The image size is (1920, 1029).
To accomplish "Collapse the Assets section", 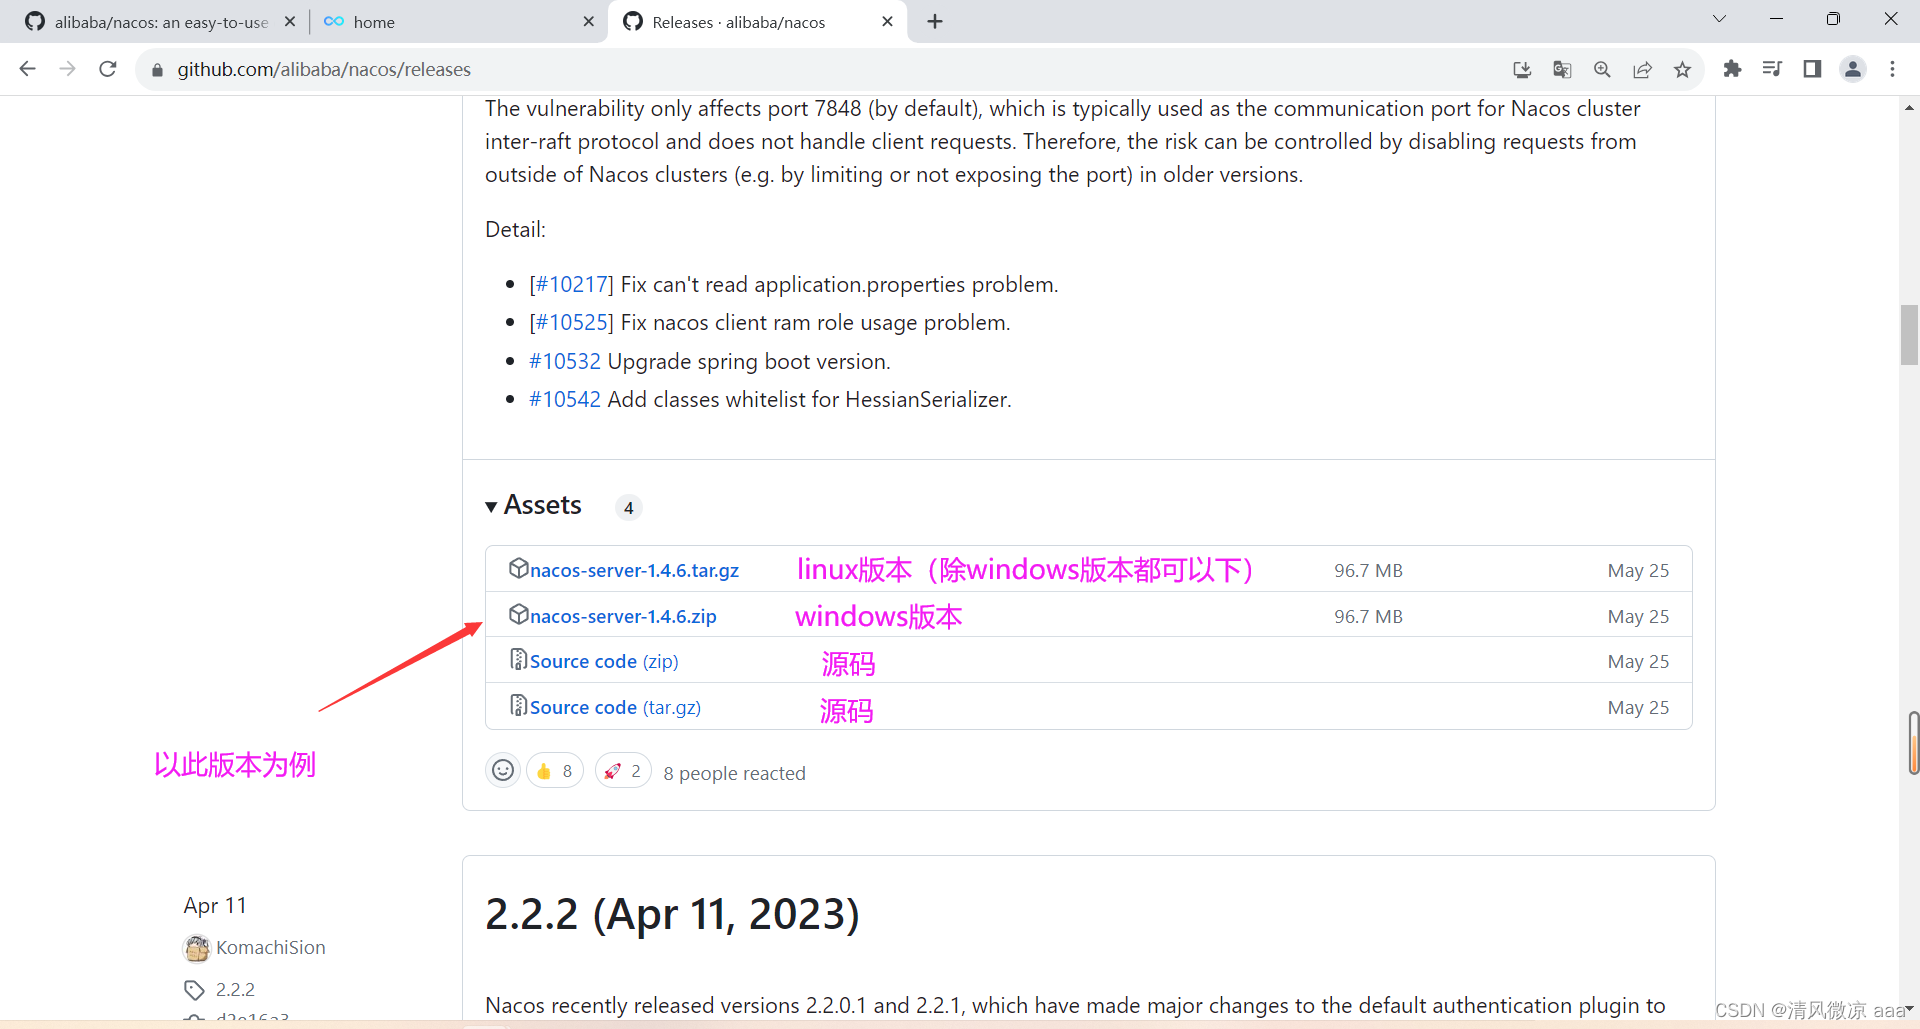I will [x=533, y=505].
